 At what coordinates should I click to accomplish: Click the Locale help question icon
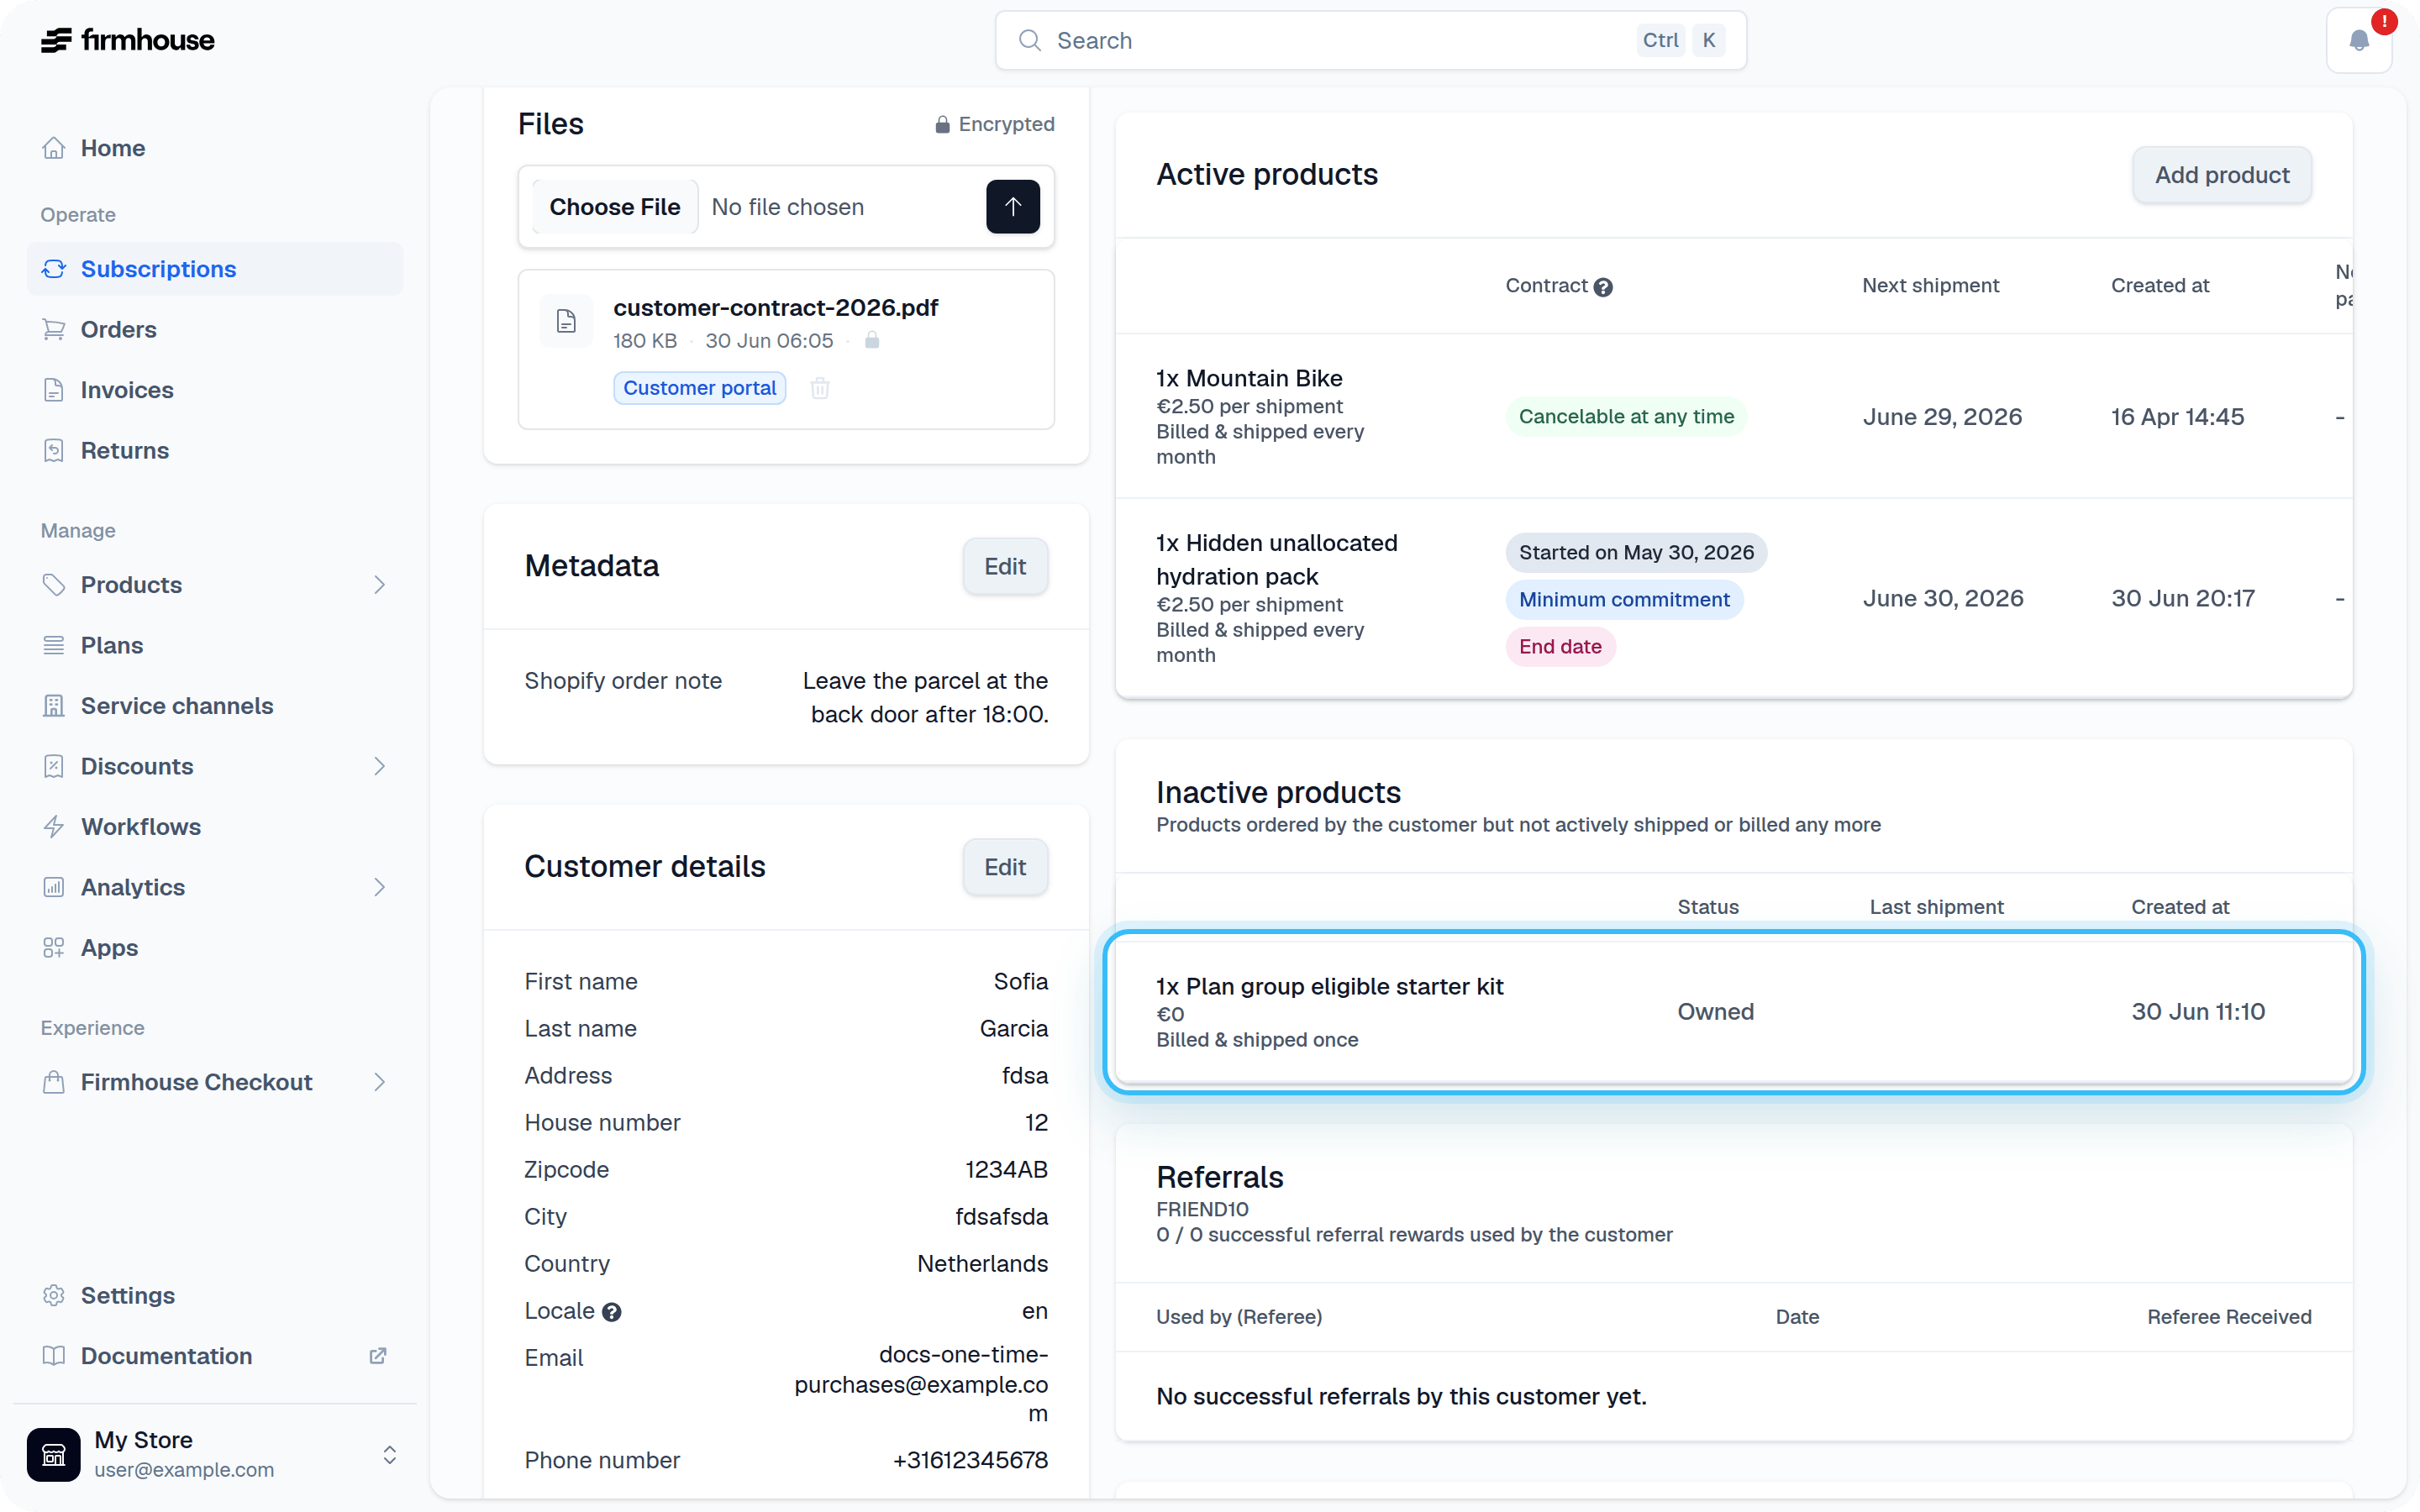612,1312
